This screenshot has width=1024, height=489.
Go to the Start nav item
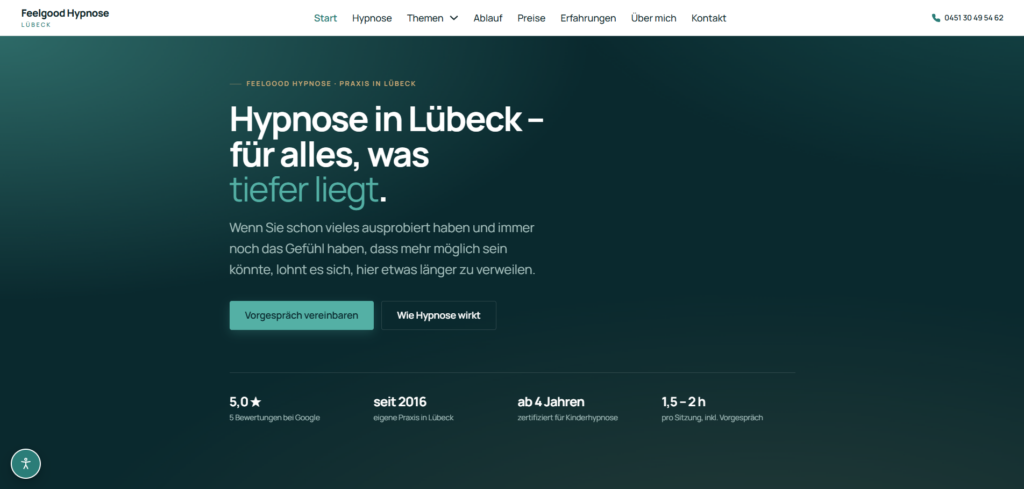coord(325,18)
